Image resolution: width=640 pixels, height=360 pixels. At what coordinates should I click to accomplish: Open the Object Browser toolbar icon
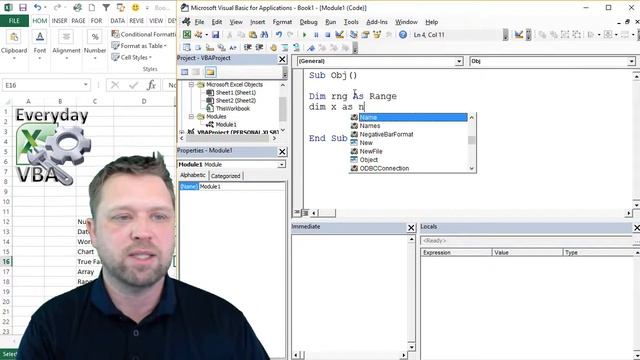[377, 35]
